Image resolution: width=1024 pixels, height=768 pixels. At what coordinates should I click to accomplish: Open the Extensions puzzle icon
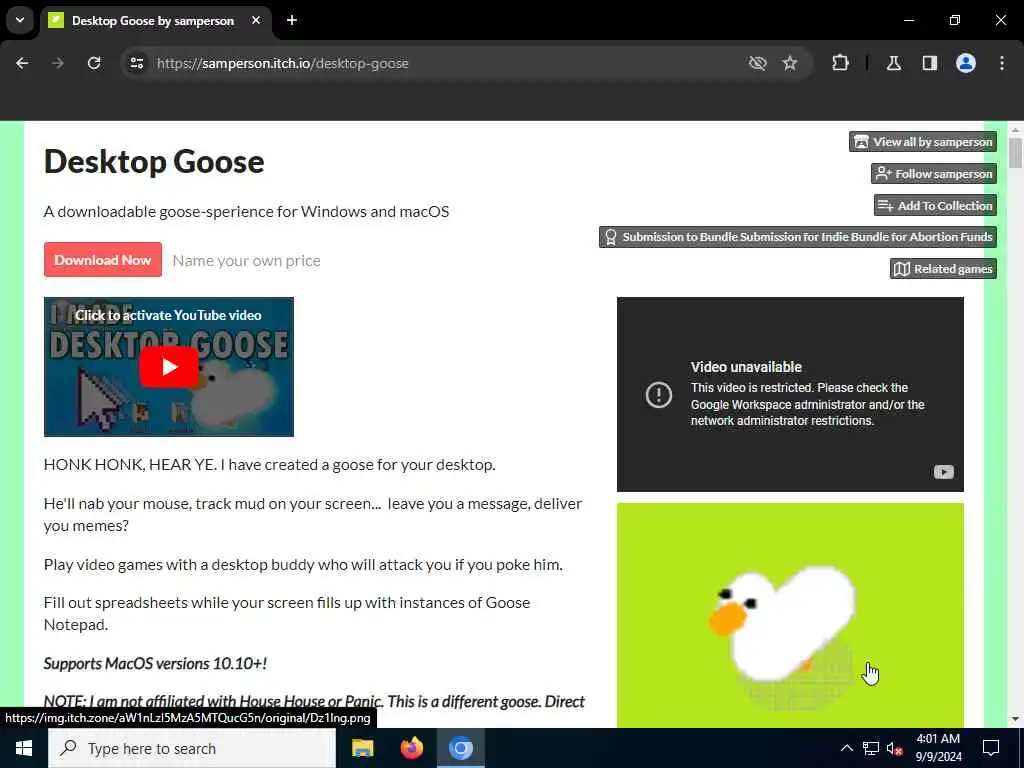pos(840,63)
